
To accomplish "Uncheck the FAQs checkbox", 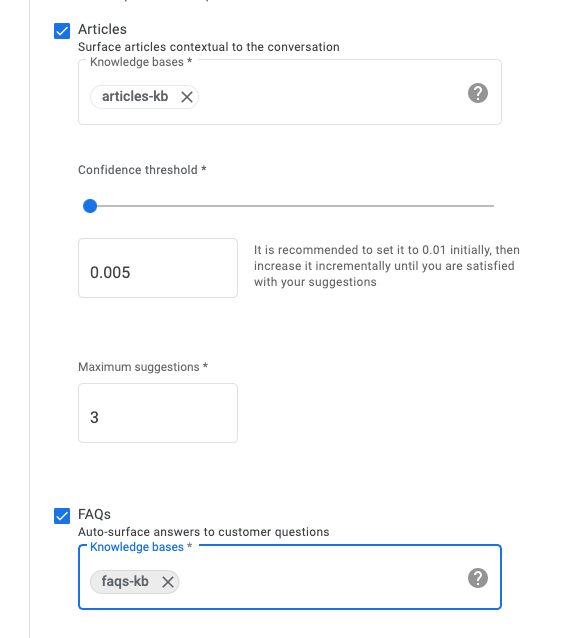I will pos(62,516).
